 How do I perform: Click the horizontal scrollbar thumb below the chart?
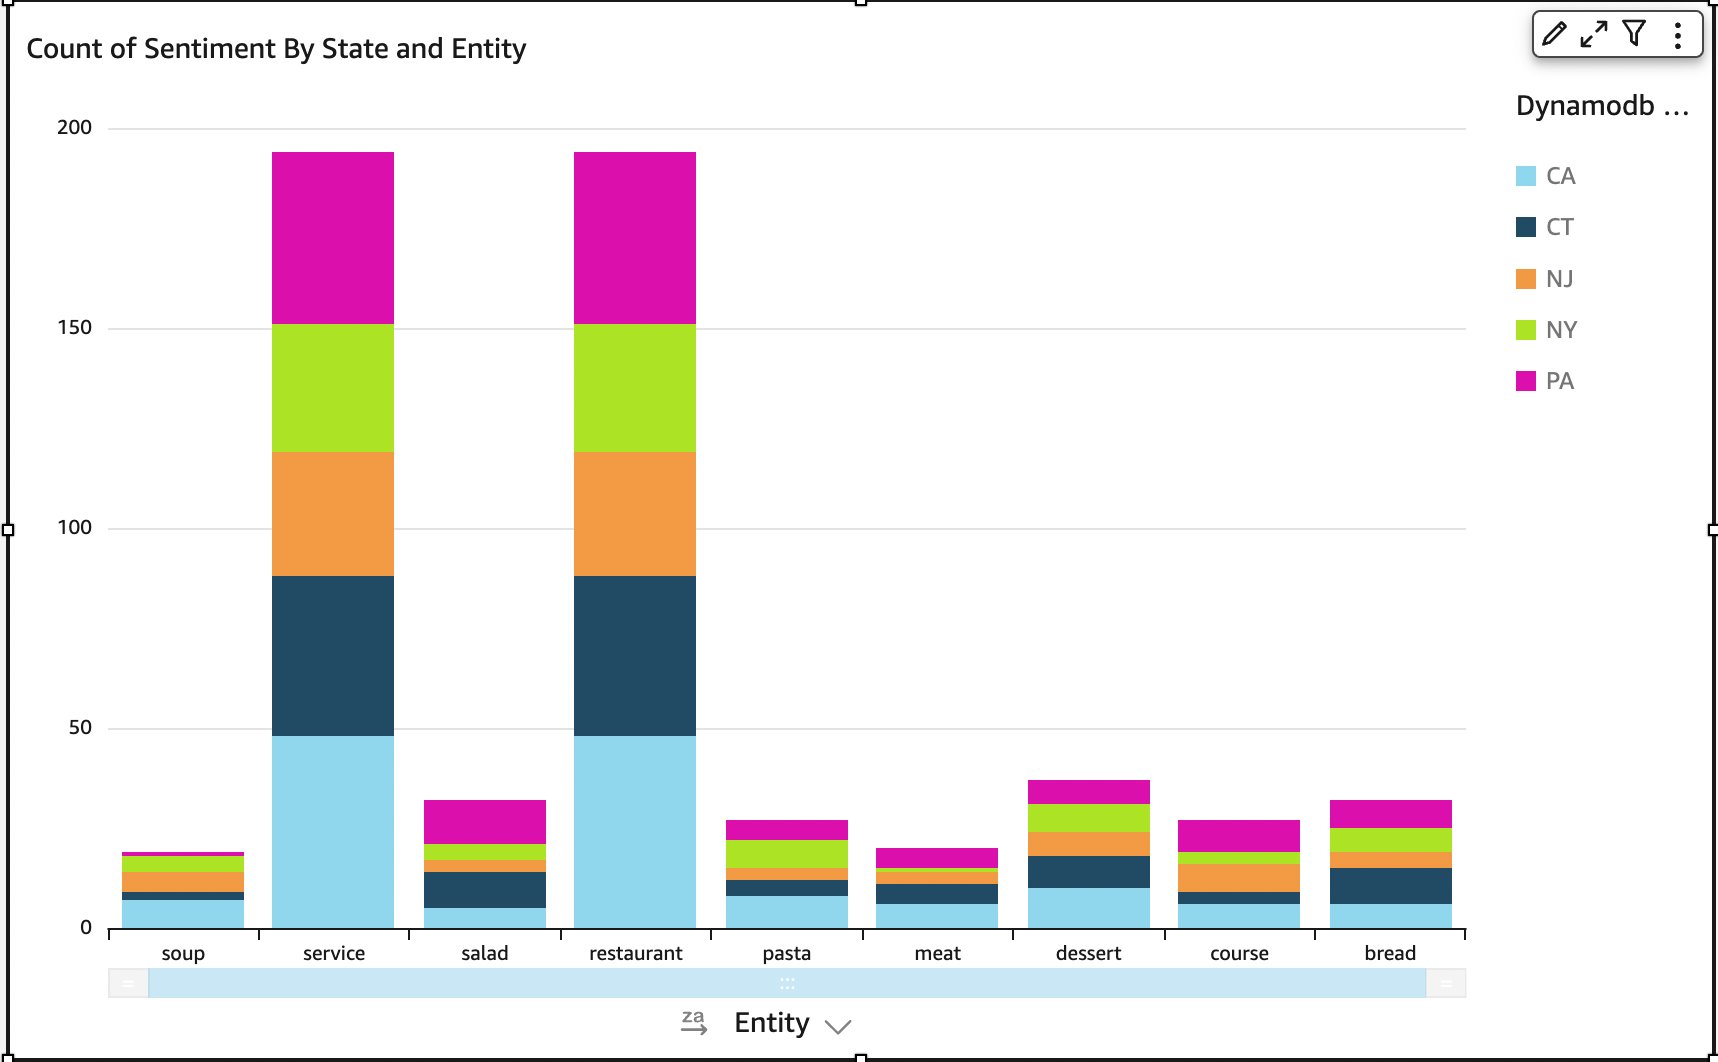pyautogui.click(x=787, y=983)
